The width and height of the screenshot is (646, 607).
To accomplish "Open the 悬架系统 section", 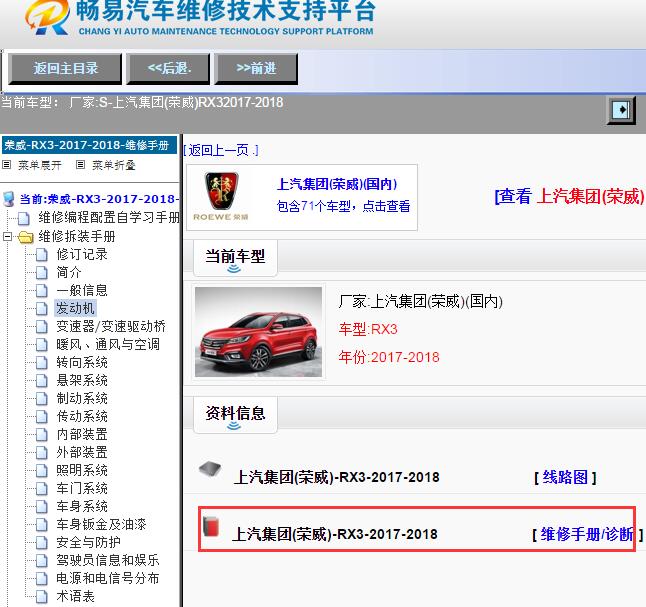I will tap(82, 380).
